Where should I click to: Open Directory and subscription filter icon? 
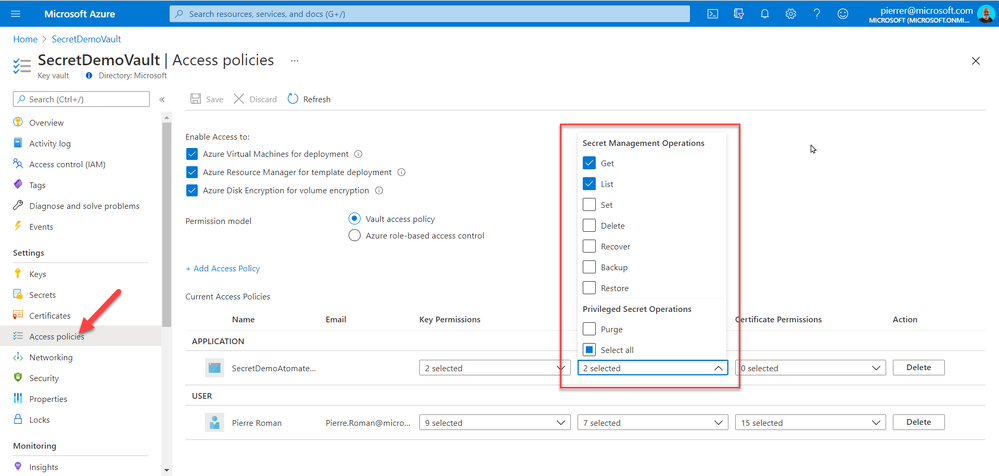pyautogui.click(x=739, y=13)
